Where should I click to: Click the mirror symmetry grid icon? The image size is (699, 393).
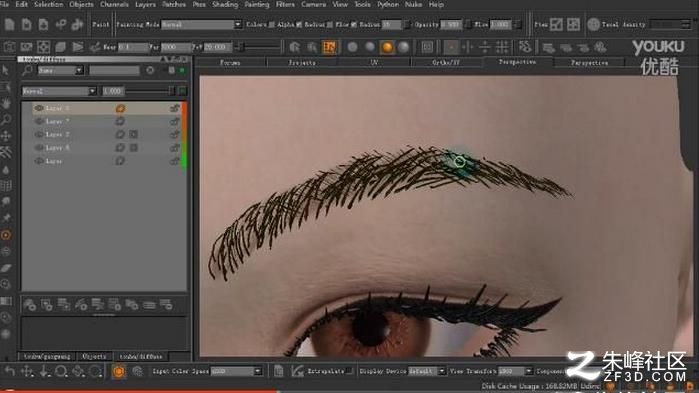[502, 47]
